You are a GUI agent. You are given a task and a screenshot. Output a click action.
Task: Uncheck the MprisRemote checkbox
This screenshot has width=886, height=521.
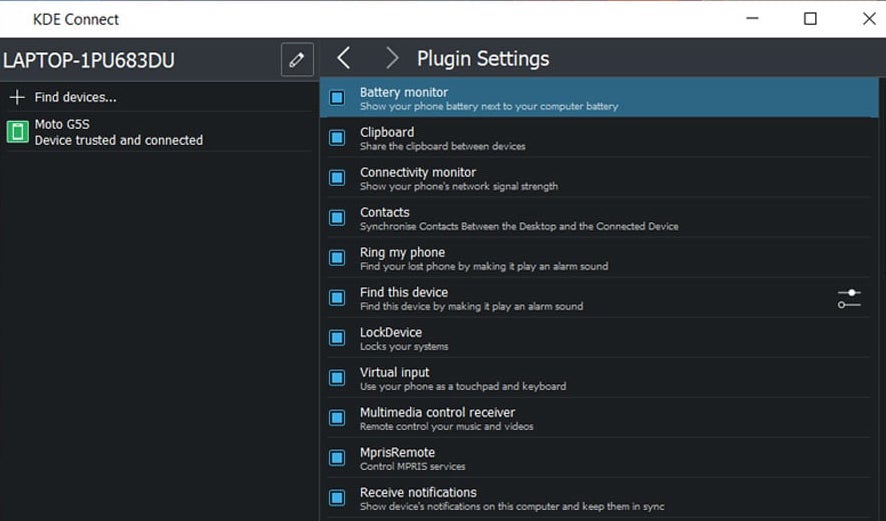pos(337,458)
